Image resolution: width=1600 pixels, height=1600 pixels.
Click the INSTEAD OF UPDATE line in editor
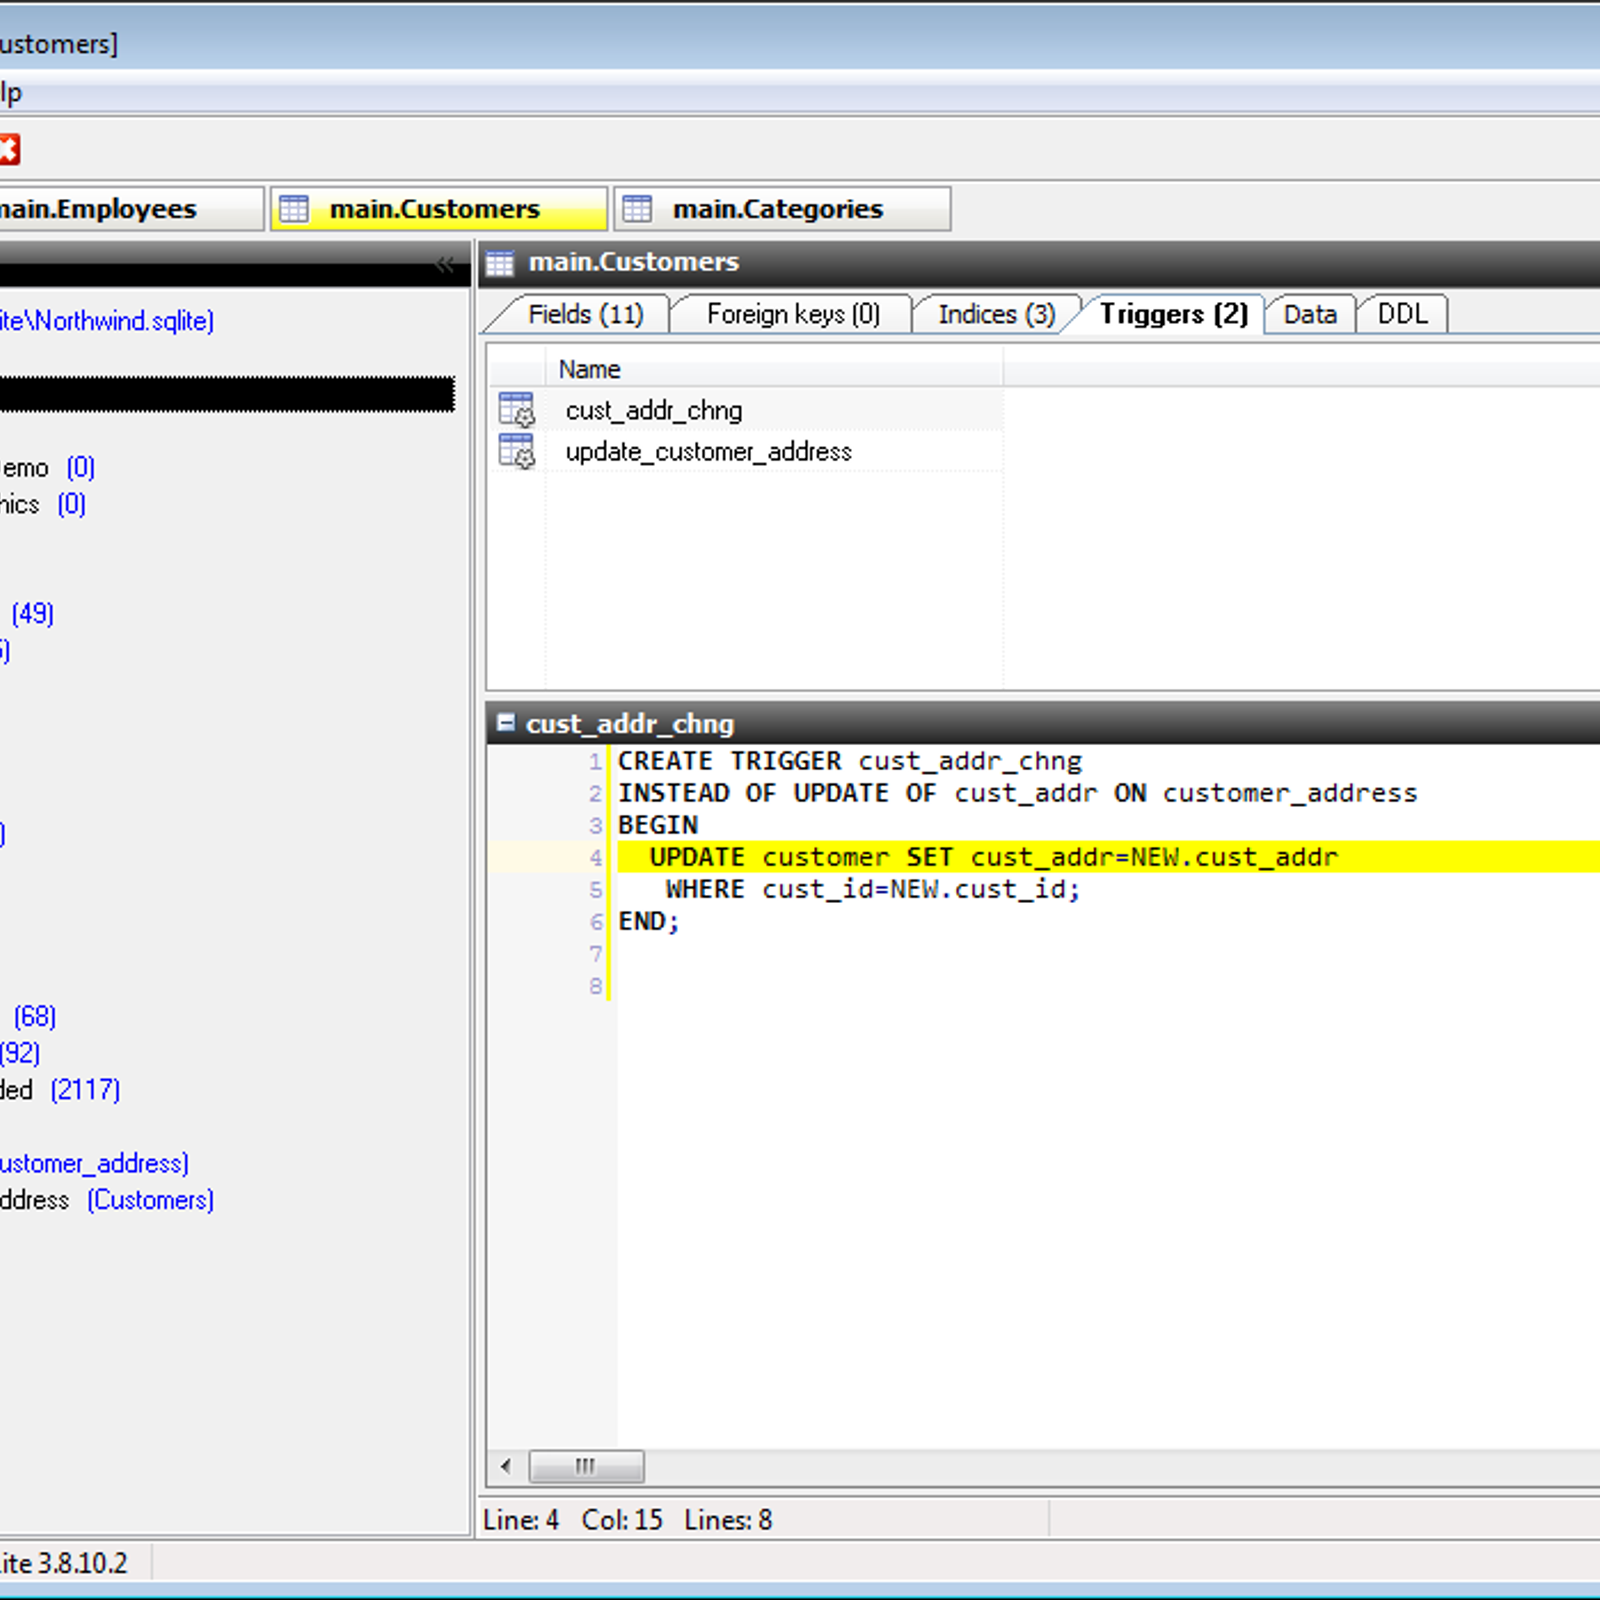click(1017, 793)
